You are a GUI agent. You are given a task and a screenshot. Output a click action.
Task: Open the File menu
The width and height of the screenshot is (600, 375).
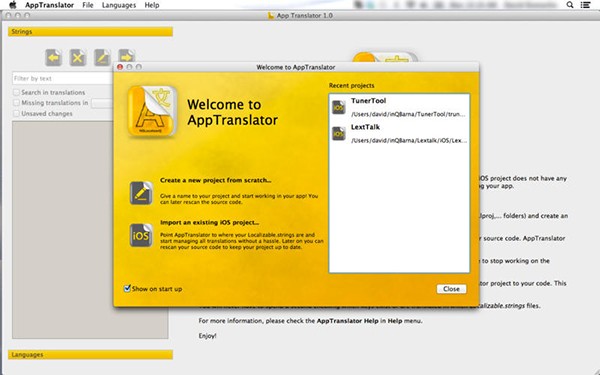point(88,5)
